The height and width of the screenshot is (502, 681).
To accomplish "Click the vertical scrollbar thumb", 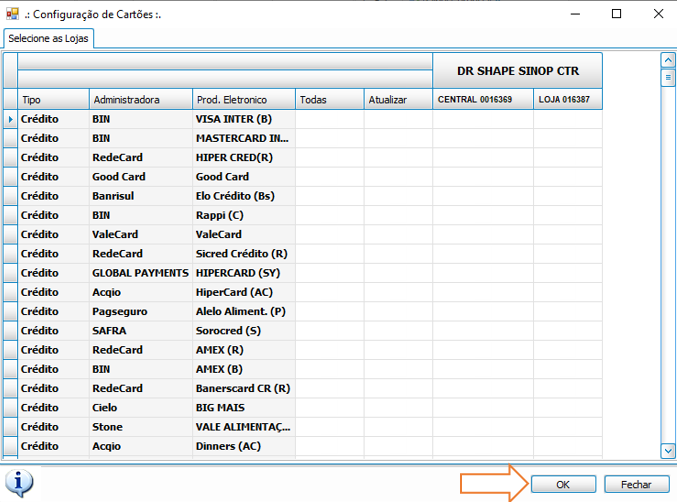I will pos(668,78).
